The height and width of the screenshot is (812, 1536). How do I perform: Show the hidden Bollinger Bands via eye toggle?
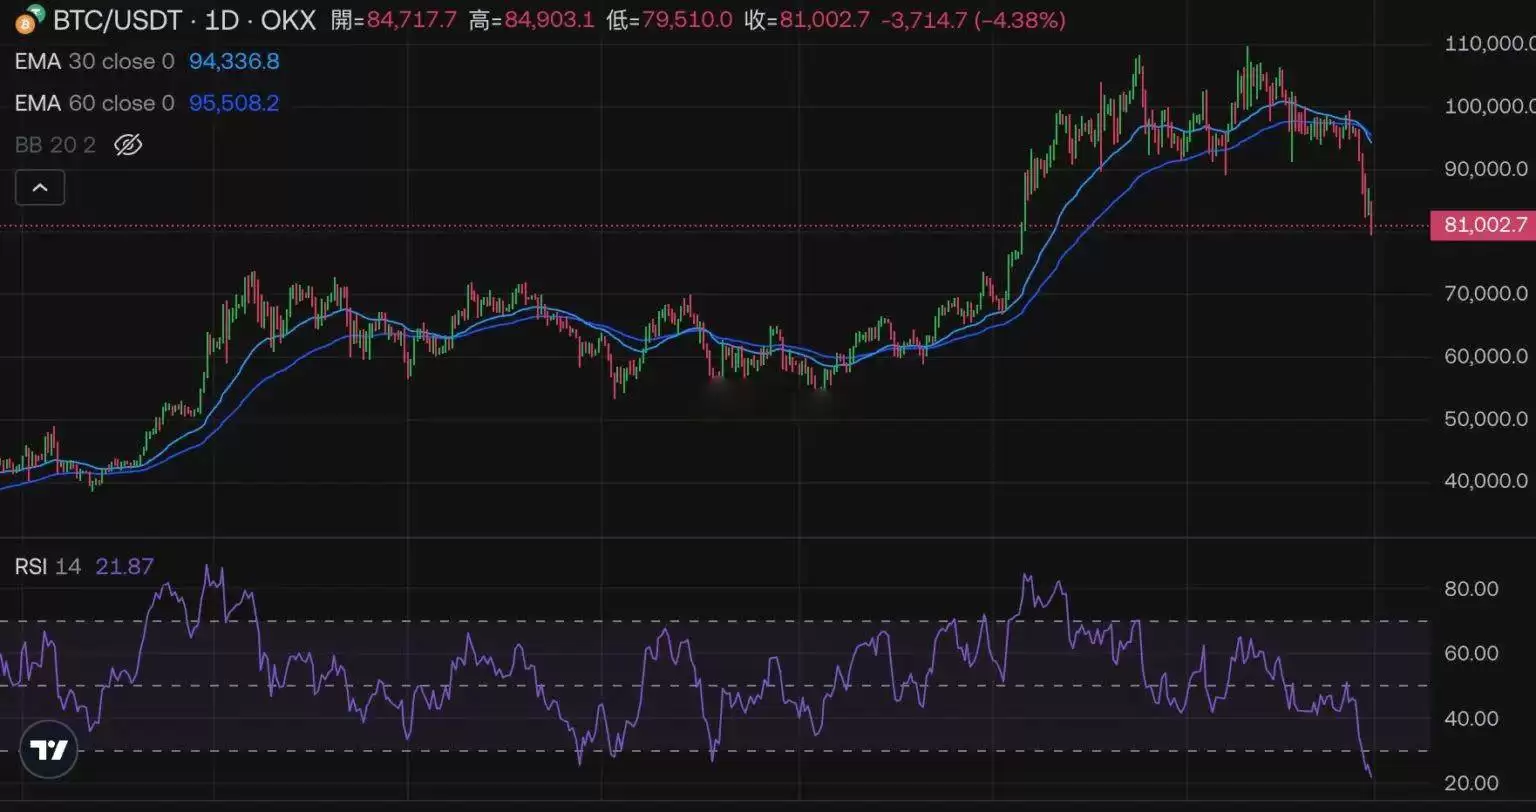tap(130, 145)
